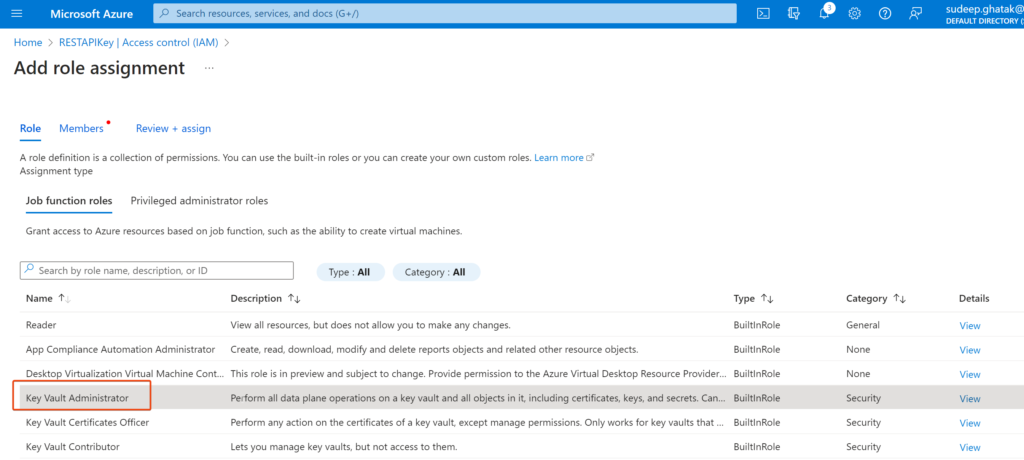Open portal settings gear

point(854,14)
